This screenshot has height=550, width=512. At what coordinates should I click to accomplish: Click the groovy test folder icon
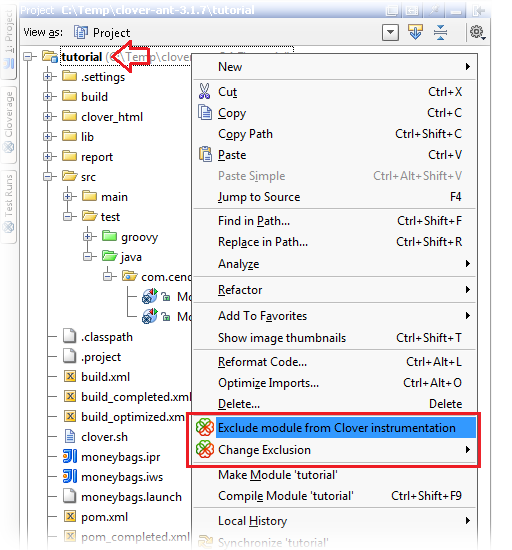(x=109, y=236)
